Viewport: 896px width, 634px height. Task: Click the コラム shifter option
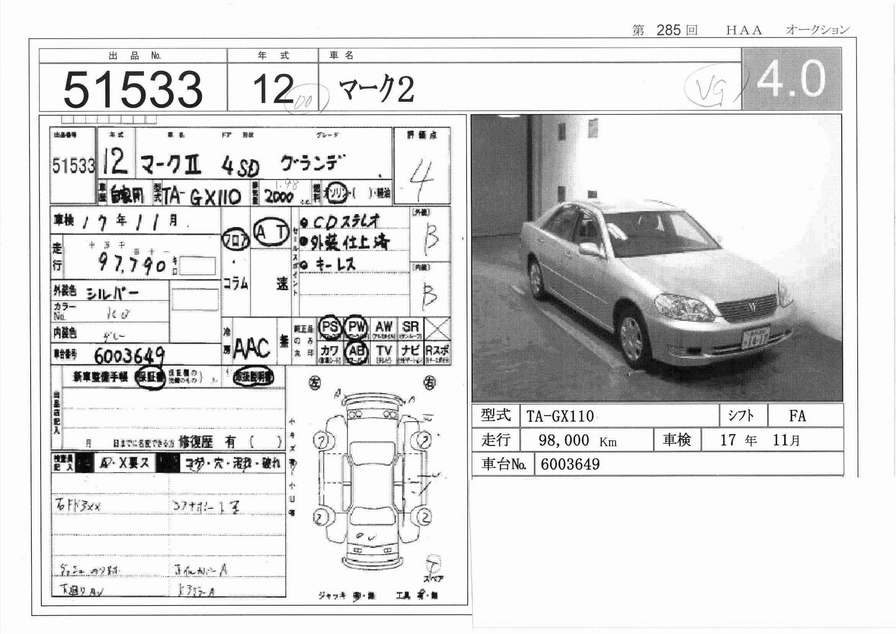point(235,283)
